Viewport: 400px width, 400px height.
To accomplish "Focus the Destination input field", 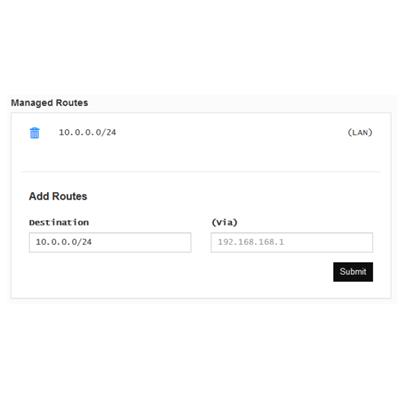I will coord(110,242).
